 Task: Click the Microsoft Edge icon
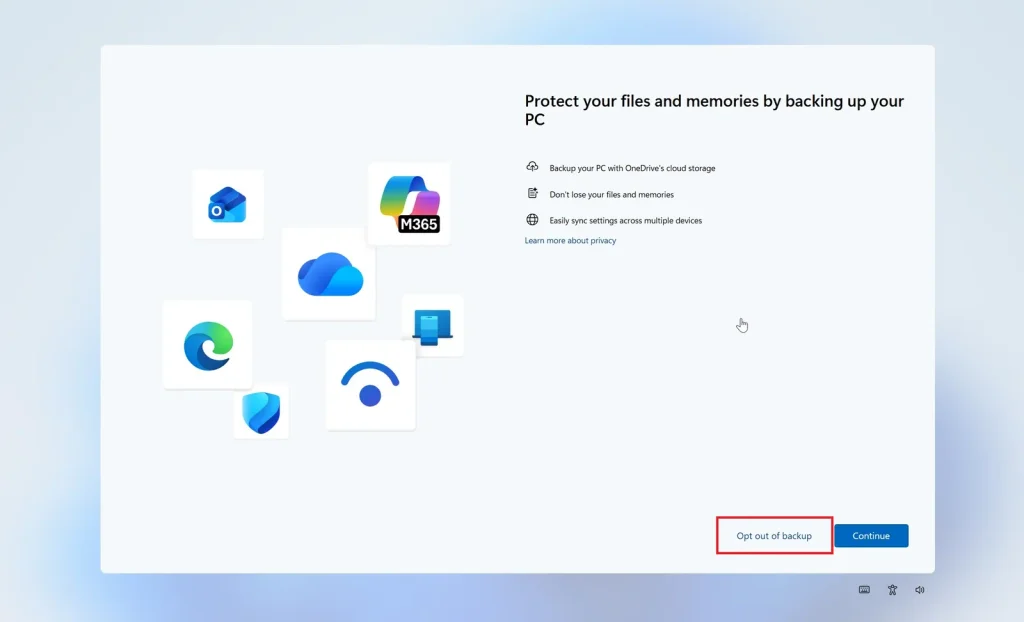click(x=208, y=345)
